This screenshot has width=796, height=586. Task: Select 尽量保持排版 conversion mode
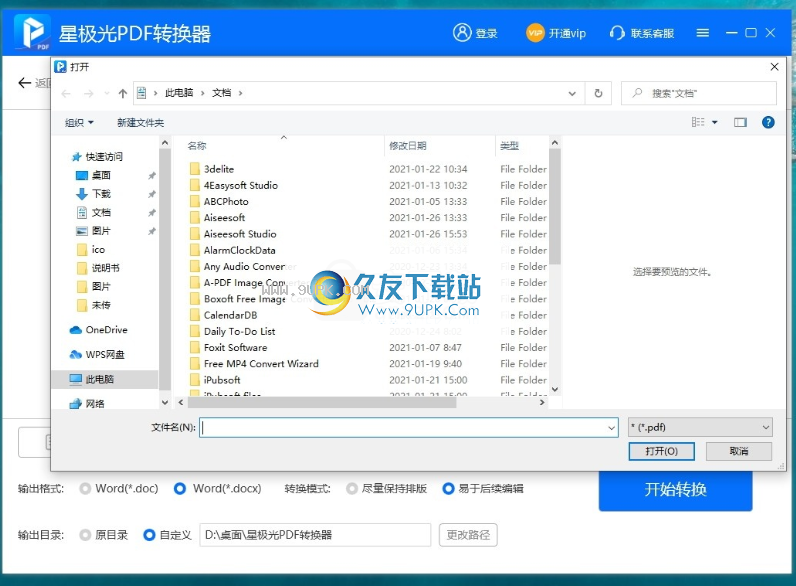point(351,489)
